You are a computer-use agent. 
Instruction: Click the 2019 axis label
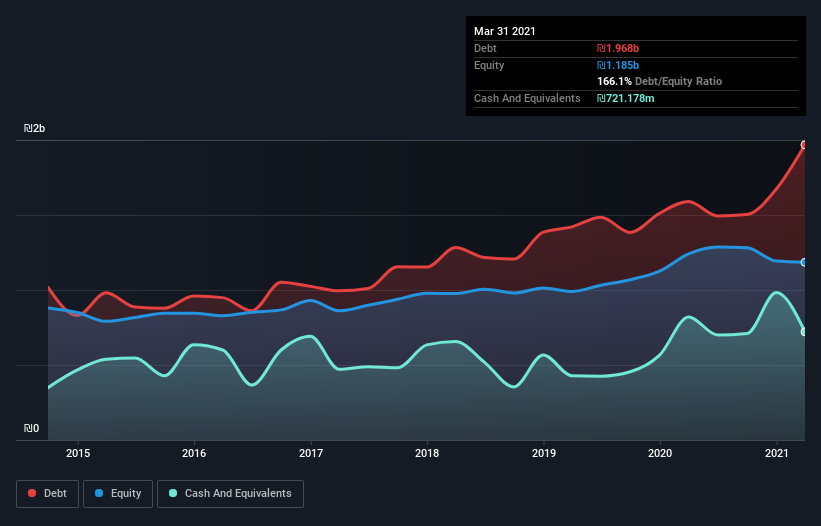tap(544, 453)
